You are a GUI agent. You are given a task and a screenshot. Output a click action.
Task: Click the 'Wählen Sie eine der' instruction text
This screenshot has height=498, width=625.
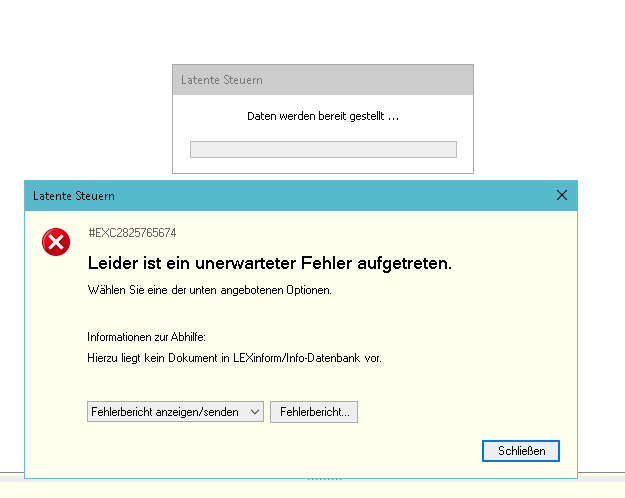209,290
